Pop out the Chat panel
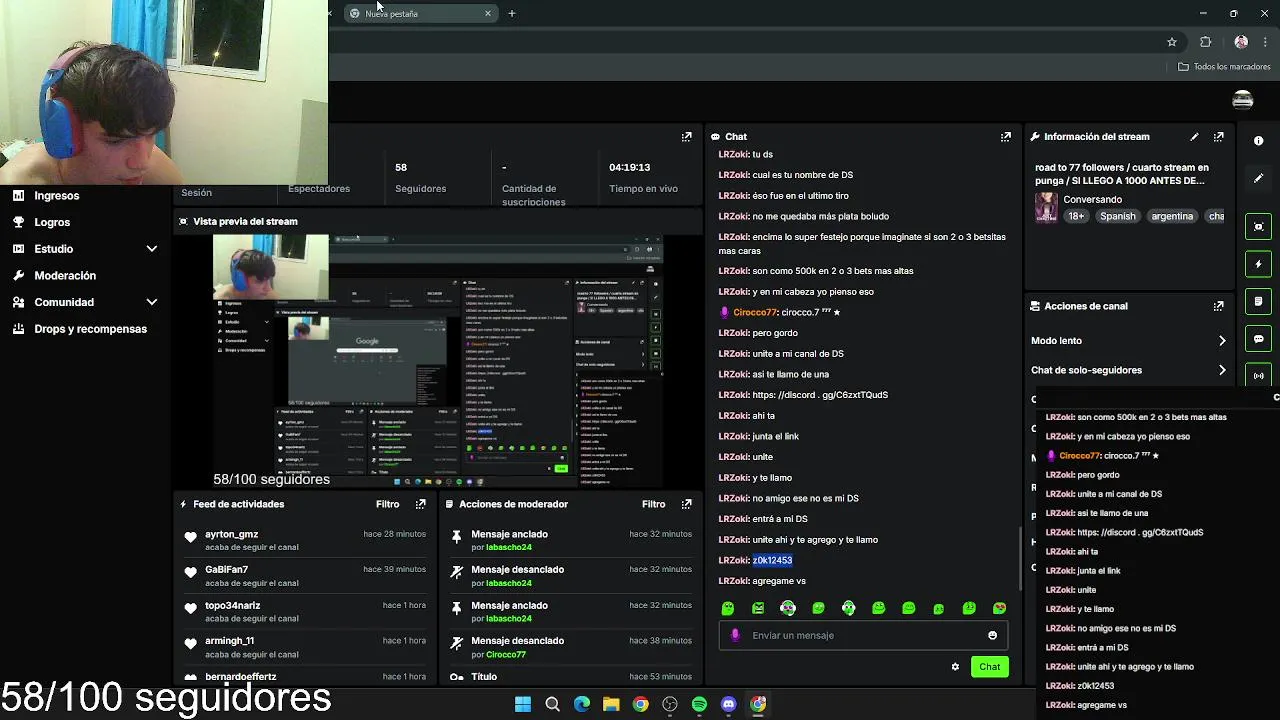The height and width of the screenshot is (720, 1280). [1005, 137]
